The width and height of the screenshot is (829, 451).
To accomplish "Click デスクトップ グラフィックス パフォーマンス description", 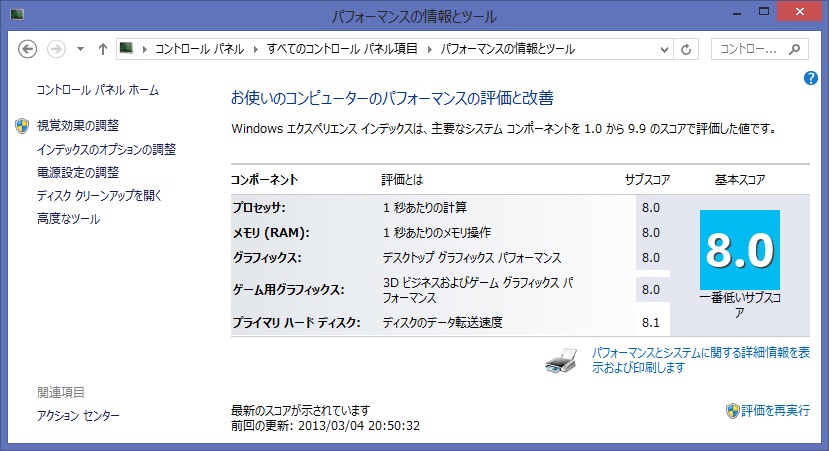I will coord(472,257).
